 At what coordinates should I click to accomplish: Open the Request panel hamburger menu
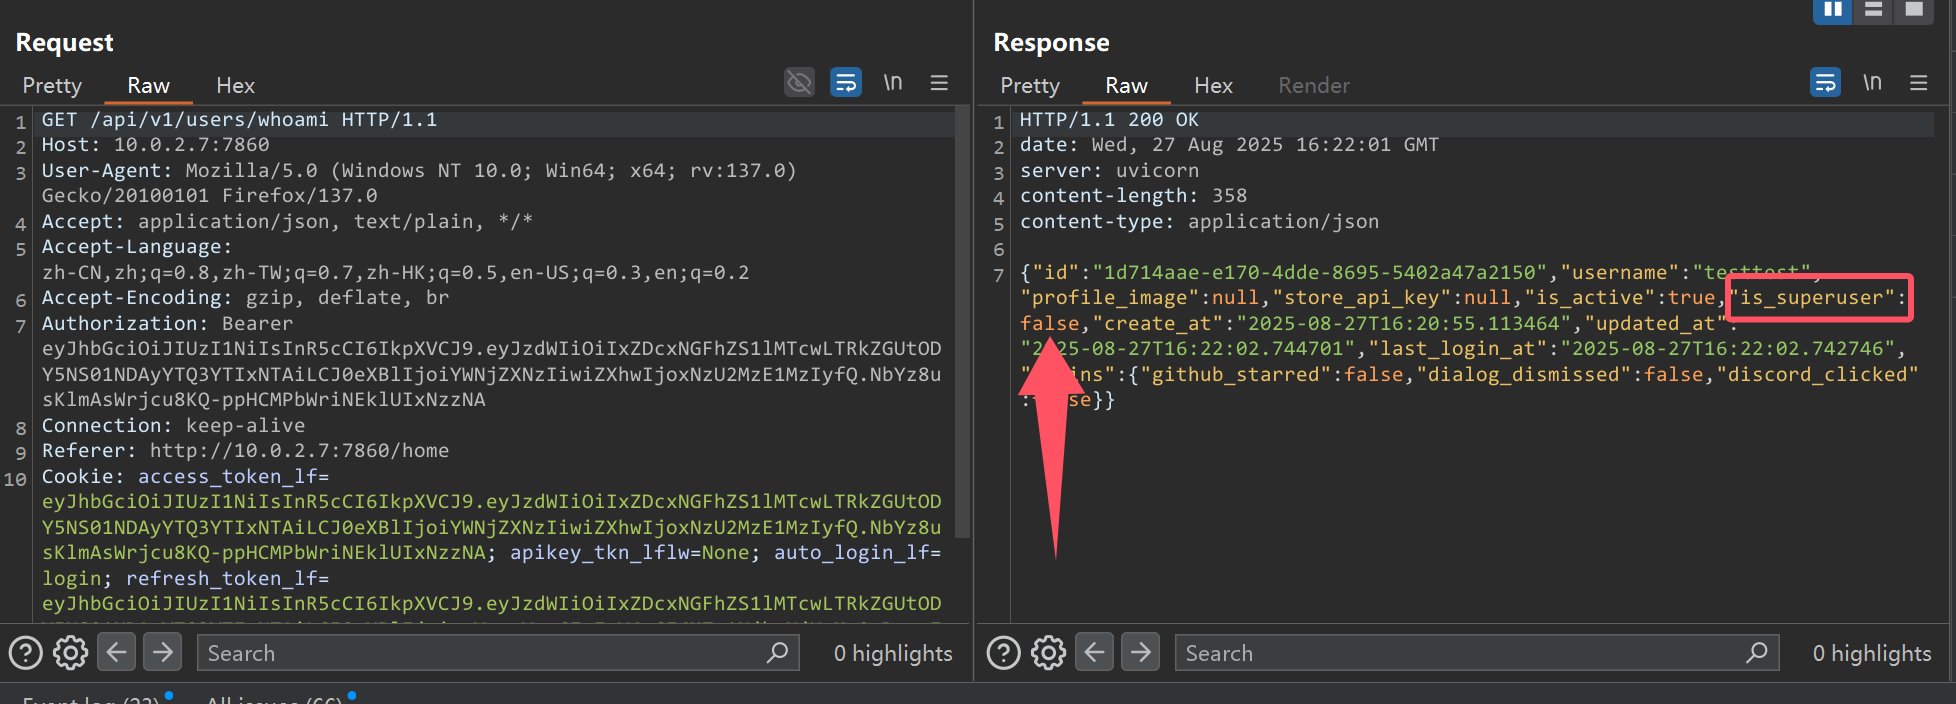click(939, 82)
